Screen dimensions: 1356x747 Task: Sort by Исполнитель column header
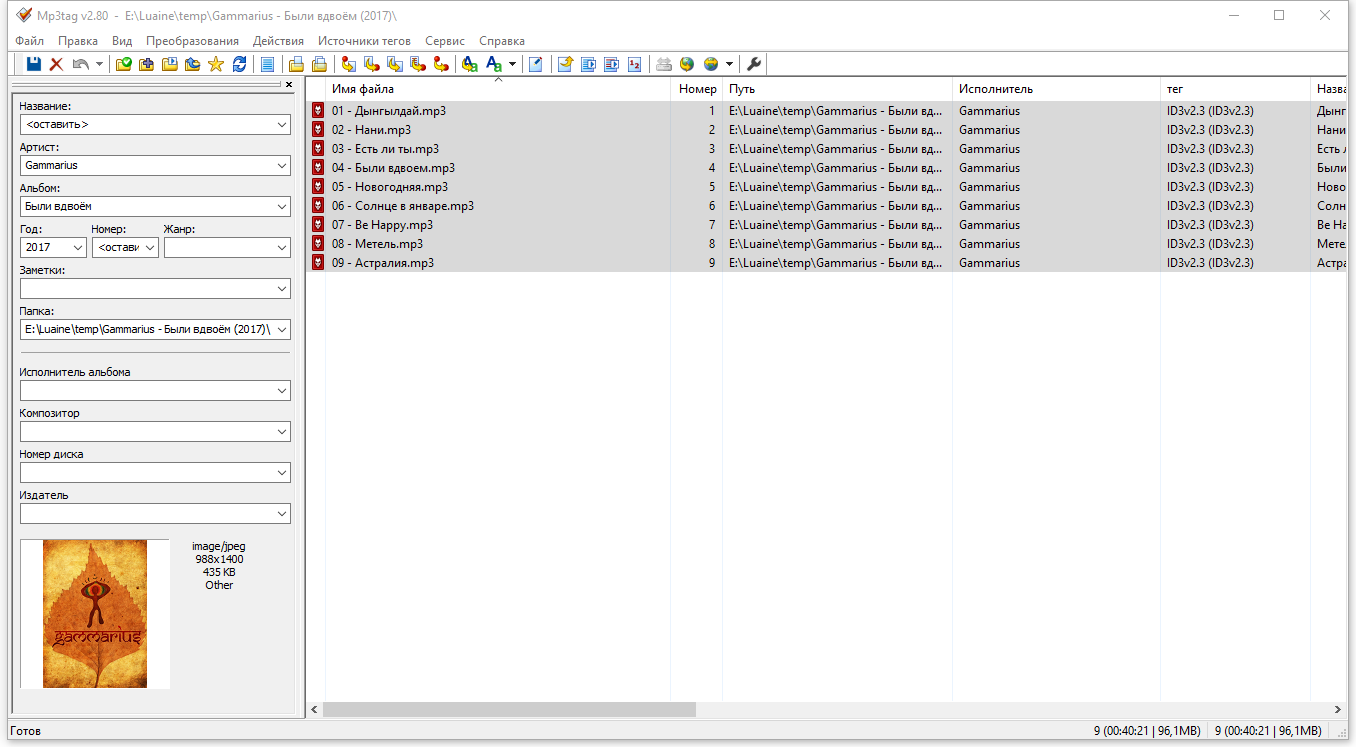[x=1055, y=89]
